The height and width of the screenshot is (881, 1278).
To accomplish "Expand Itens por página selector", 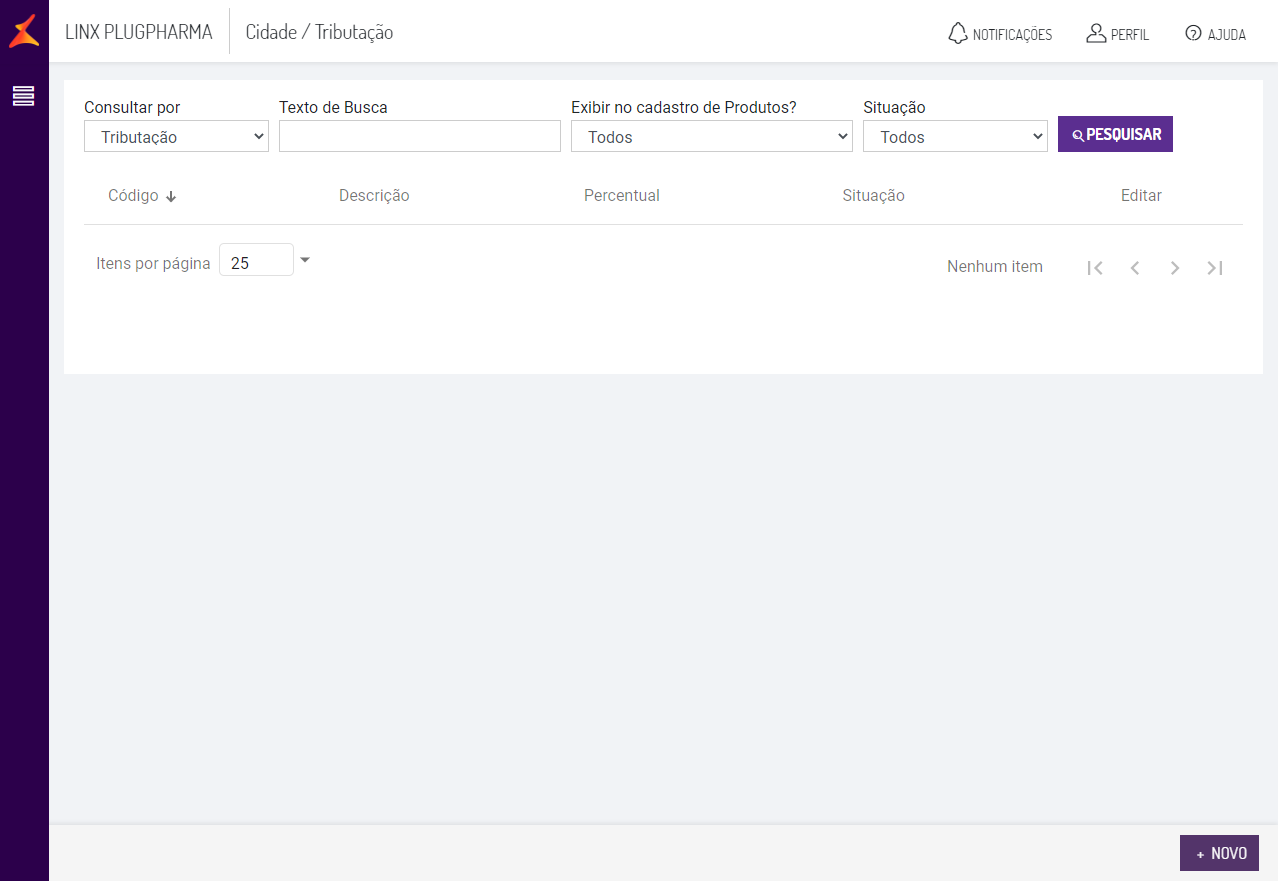I will point(305,260).
